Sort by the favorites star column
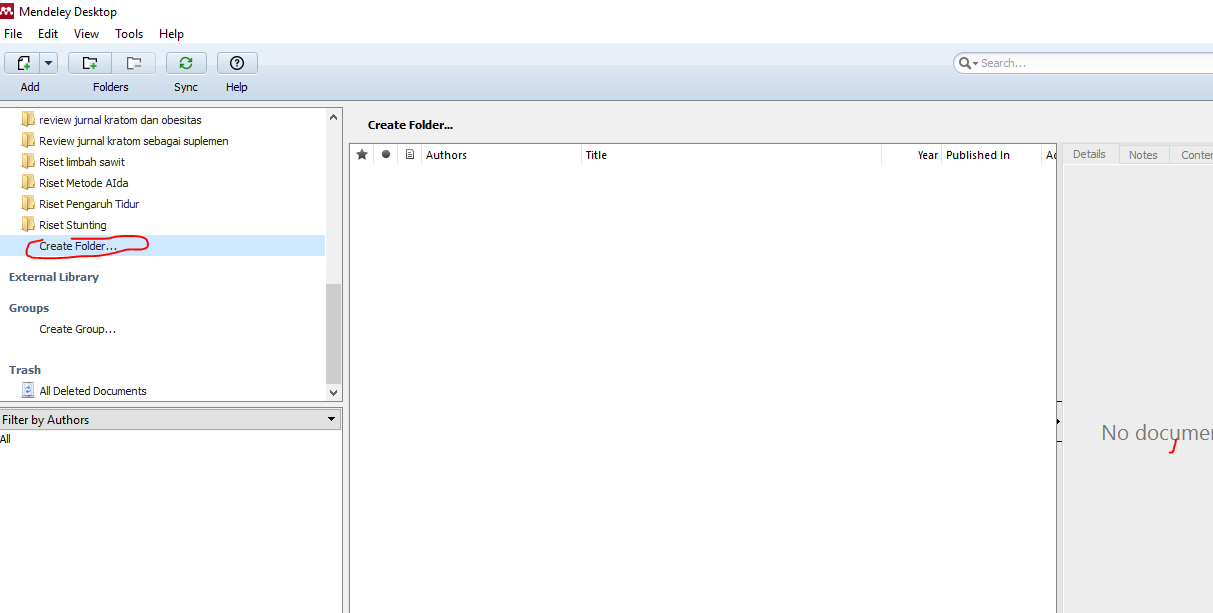 click(362, 155)
